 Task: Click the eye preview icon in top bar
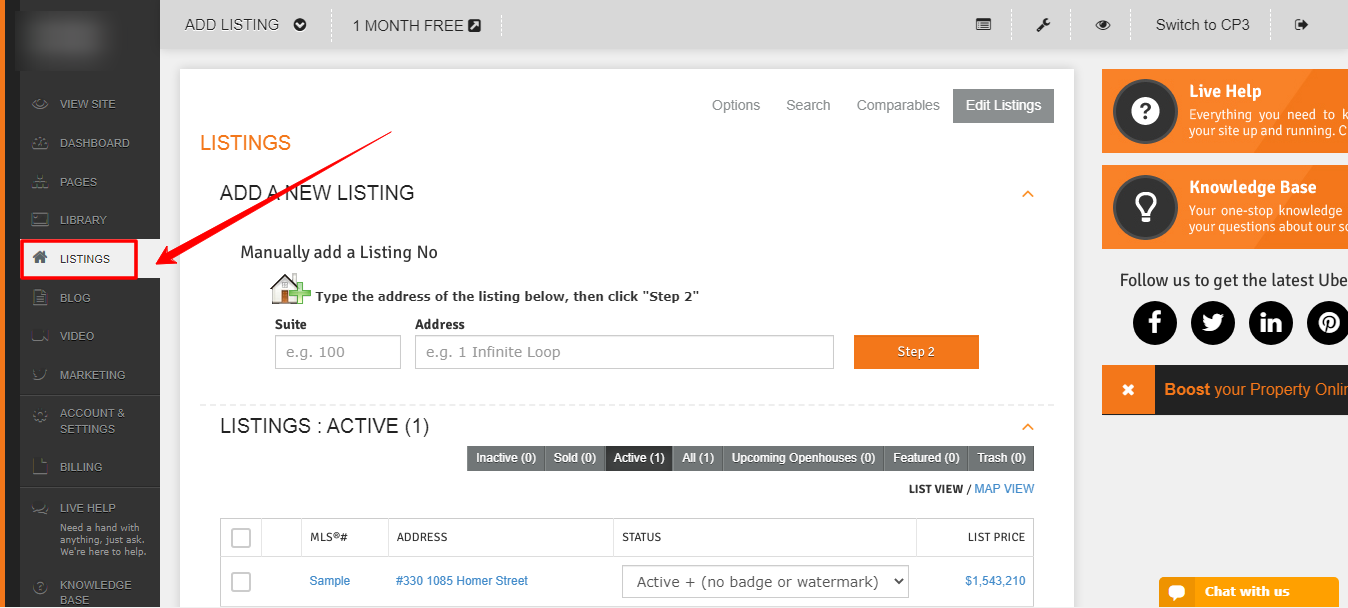pos(1103,25)
